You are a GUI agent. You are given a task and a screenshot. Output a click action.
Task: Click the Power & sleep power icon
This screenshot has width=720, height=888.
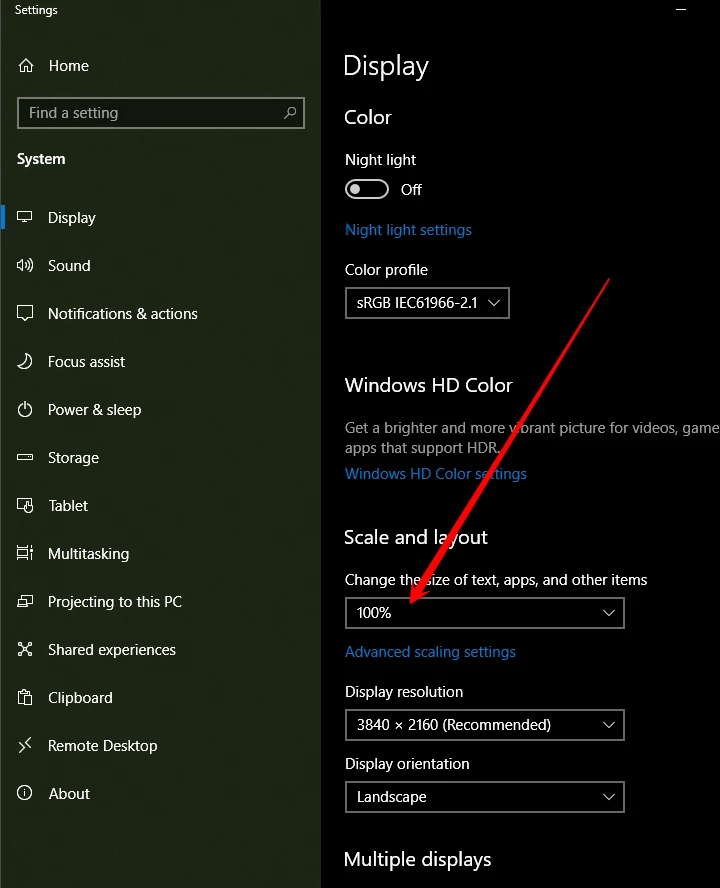[25, 409]
